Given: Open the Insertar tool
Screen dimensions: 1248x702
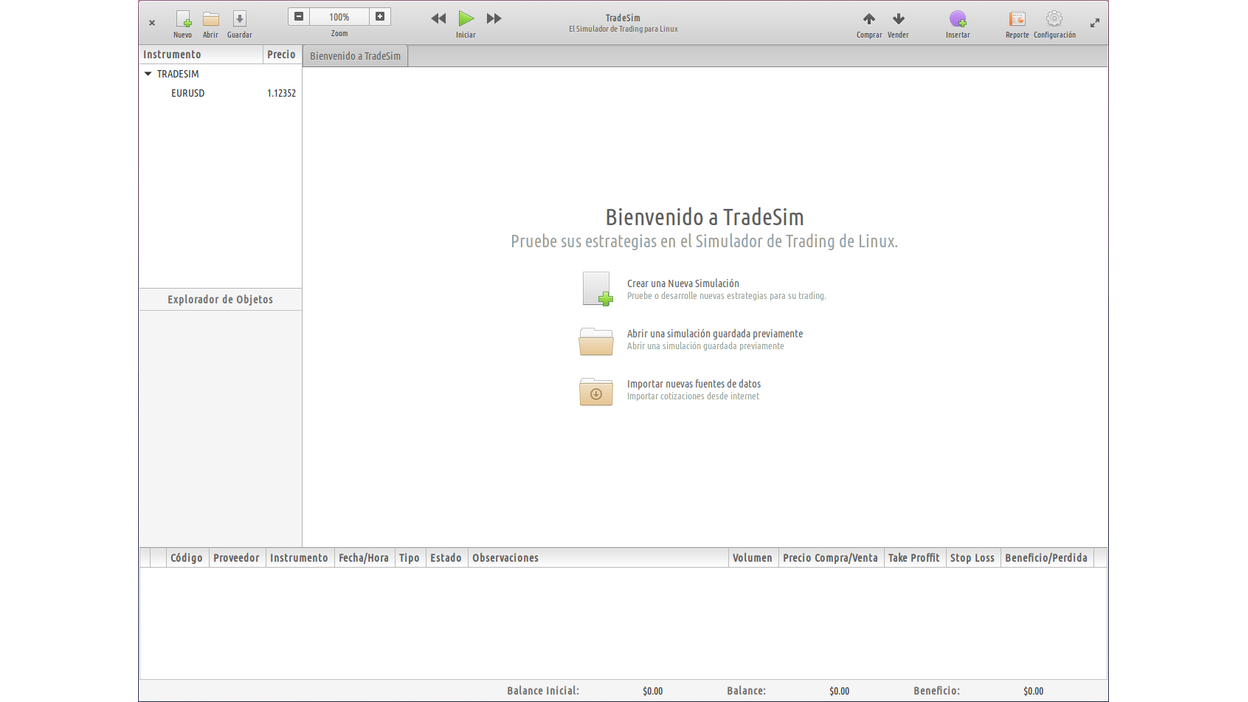Looking at the screenshot, I should pos(957,20).
